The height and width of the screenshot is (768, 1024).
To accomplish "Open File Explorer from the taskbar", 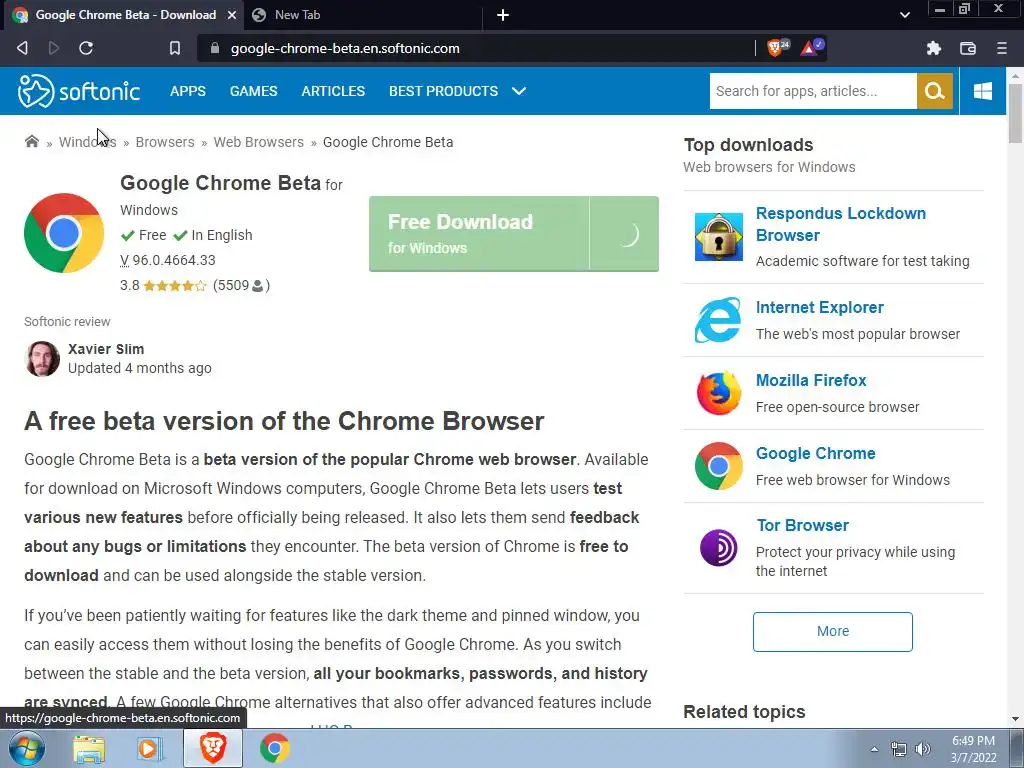I will [89, 748].
